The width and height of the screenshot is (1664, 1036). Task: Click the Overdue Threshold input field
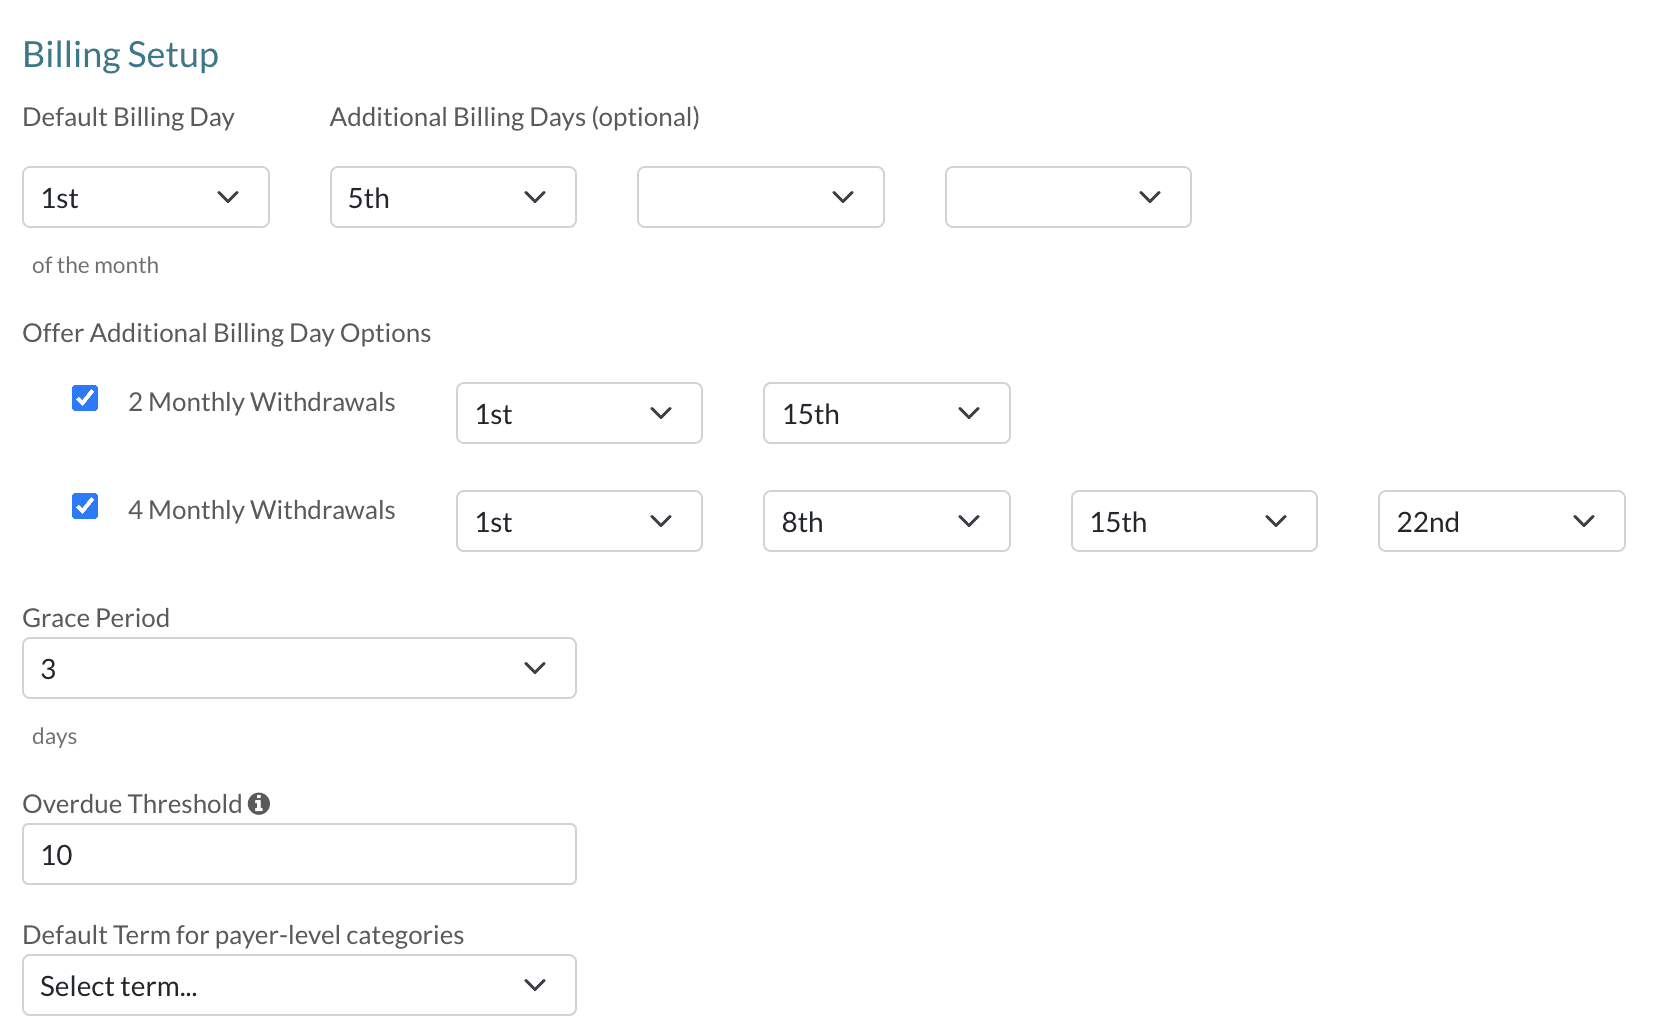299,854
